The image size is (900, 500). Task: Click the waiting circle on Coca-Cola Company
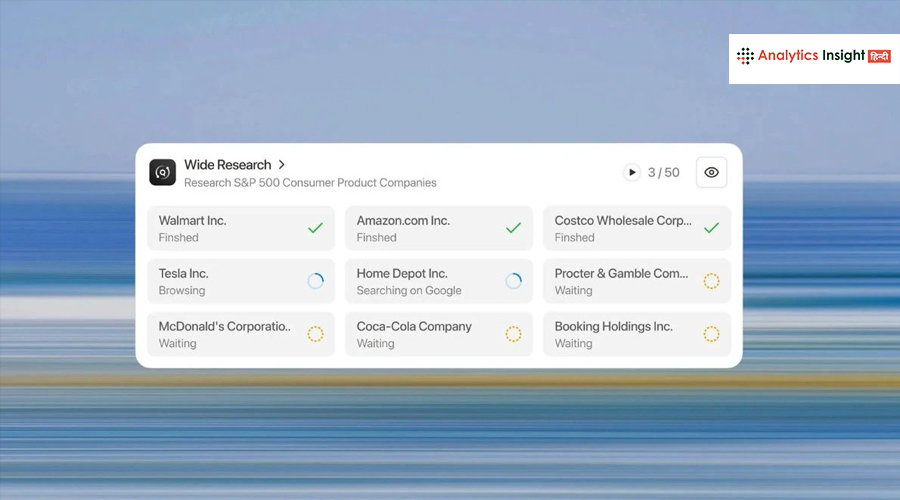tap(513, 334)
